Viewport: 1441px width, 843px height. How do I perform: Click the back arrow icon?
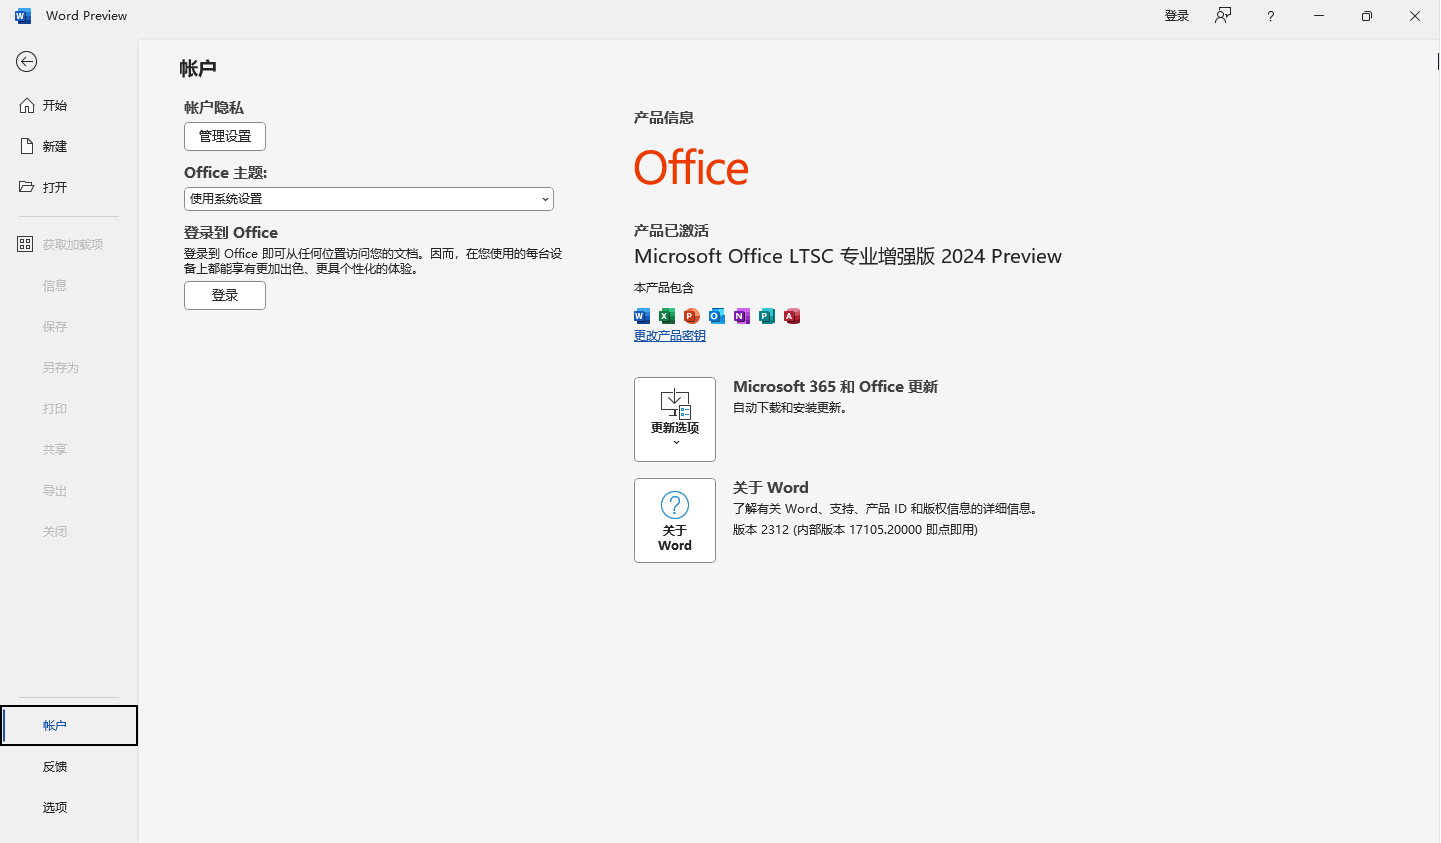[27, 62]
